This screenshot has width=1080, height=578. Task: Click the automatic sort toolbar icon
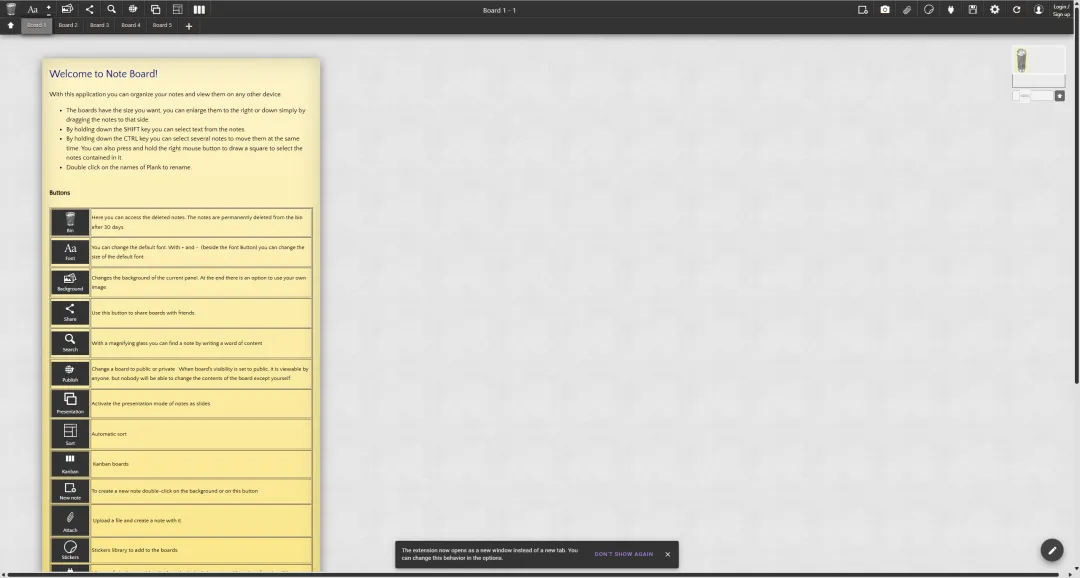tap(177, 10)
